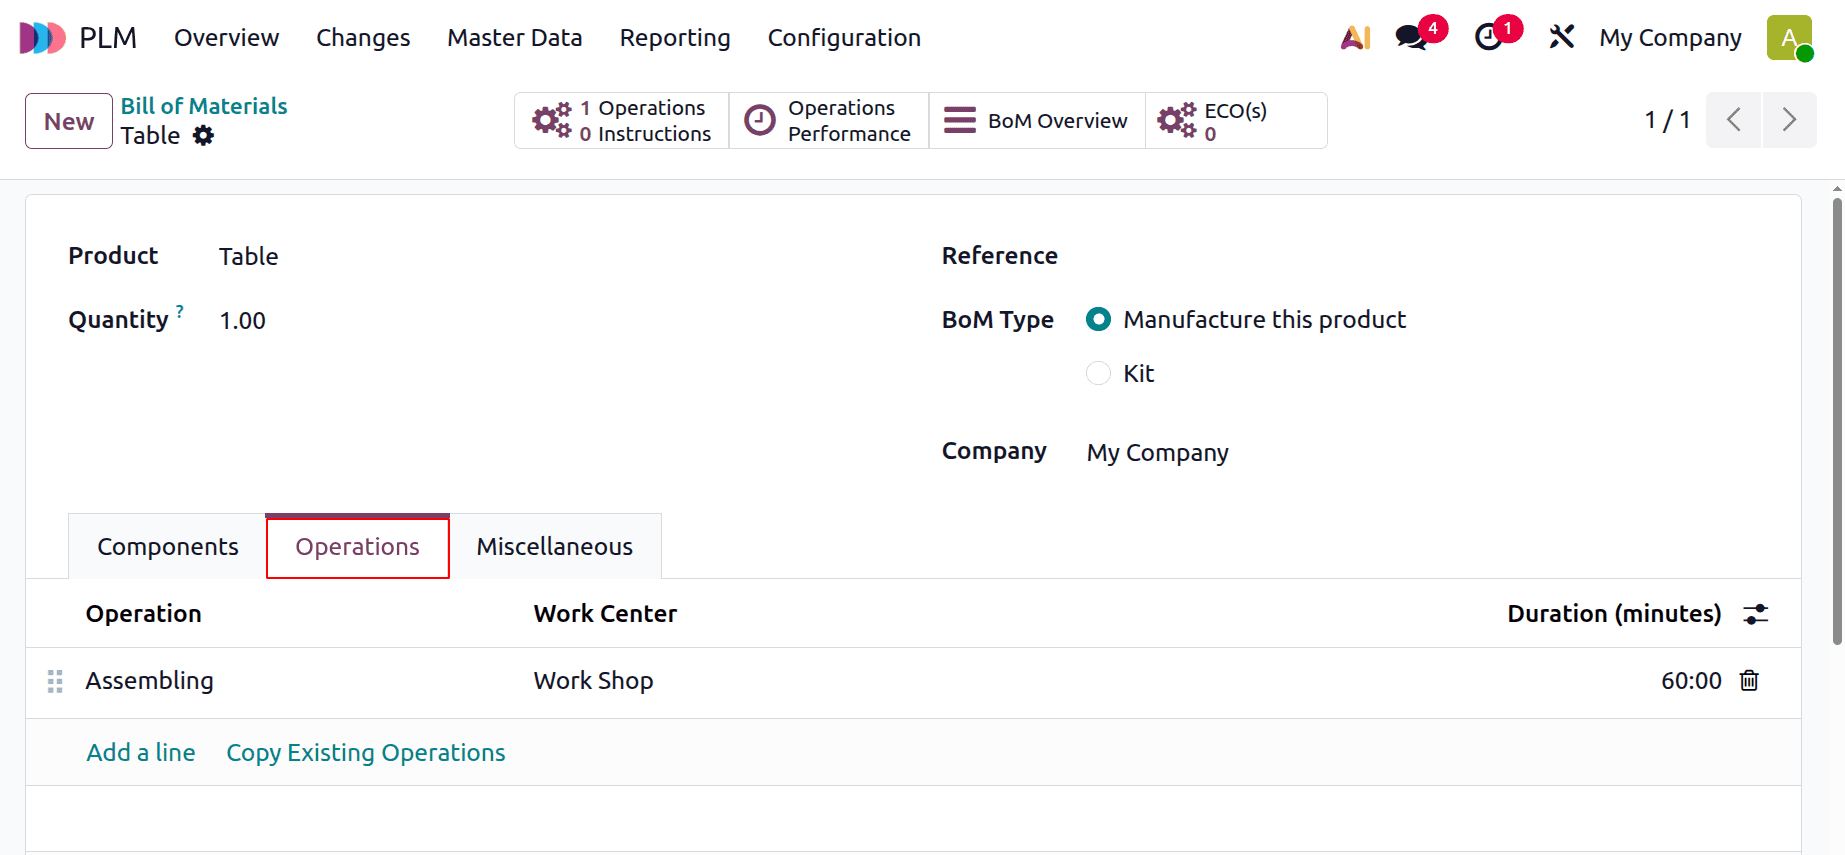Click Copy Existing Operations link

pos(366,753)
